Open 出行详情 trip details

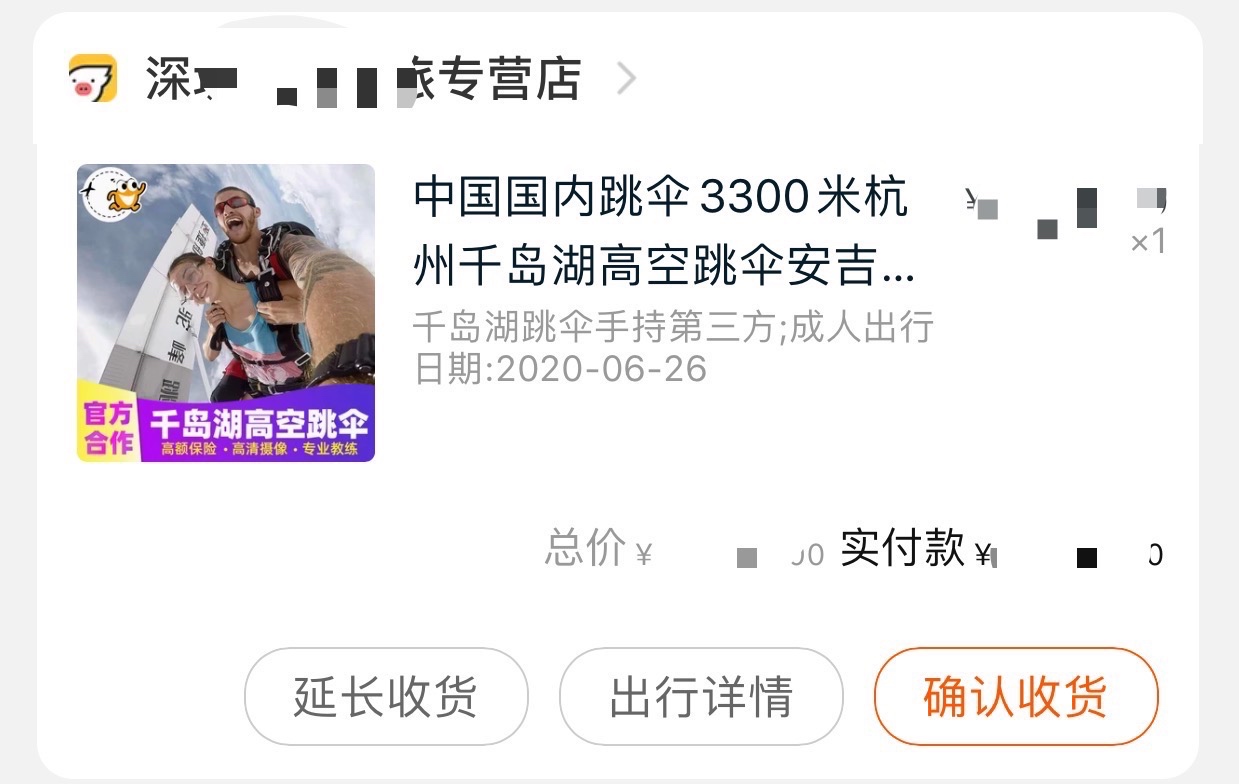(x=701, y=696)
